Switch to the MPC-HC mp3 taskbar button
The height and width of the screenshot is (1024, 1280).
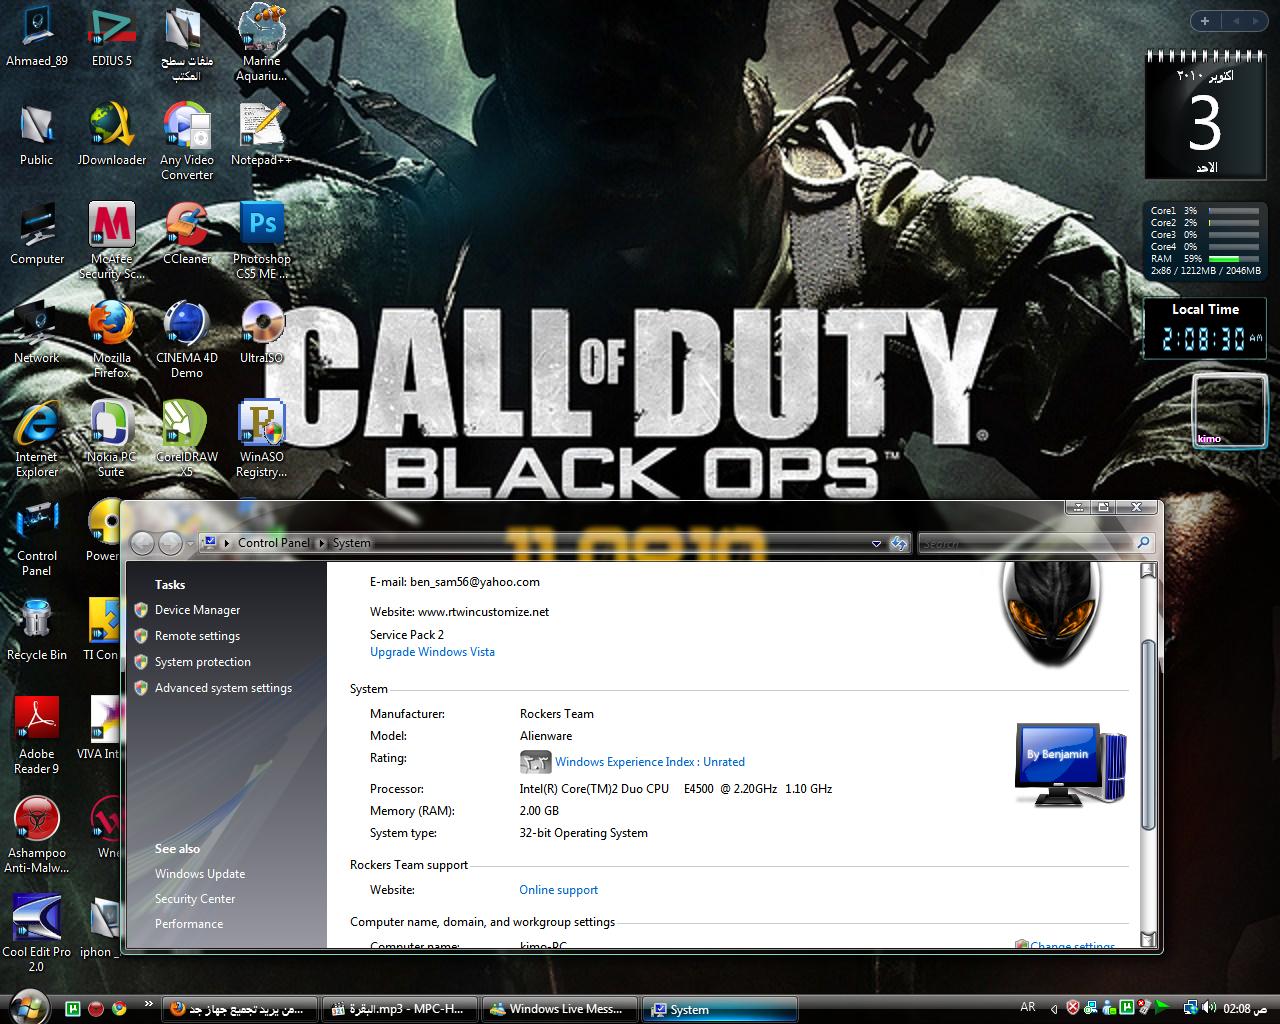pos(400,1009)
